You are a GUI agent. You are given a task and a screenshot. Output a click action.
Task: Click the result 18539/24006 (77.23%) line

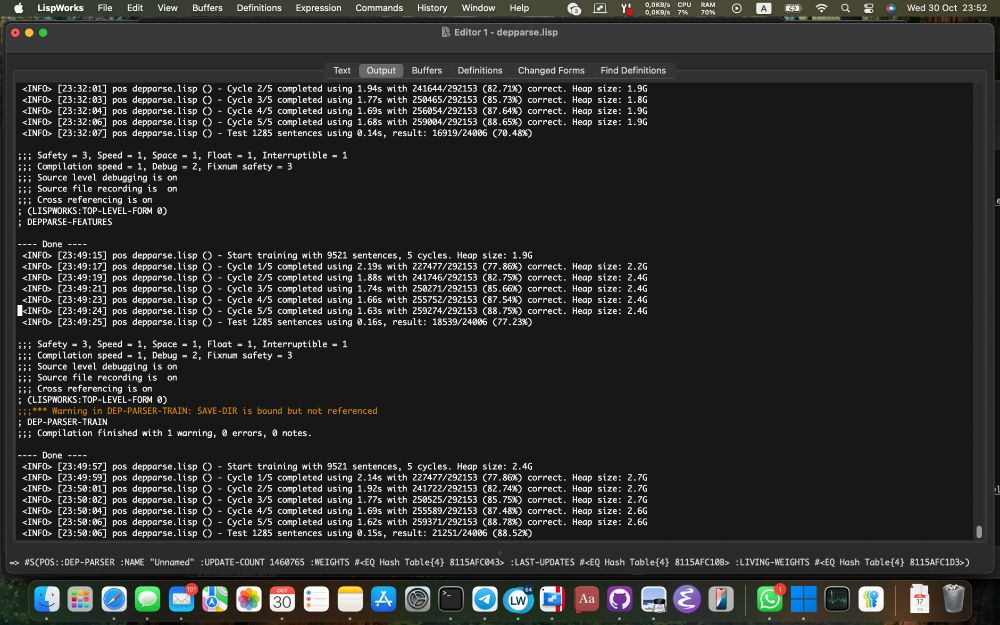click(x=277, y=322)
